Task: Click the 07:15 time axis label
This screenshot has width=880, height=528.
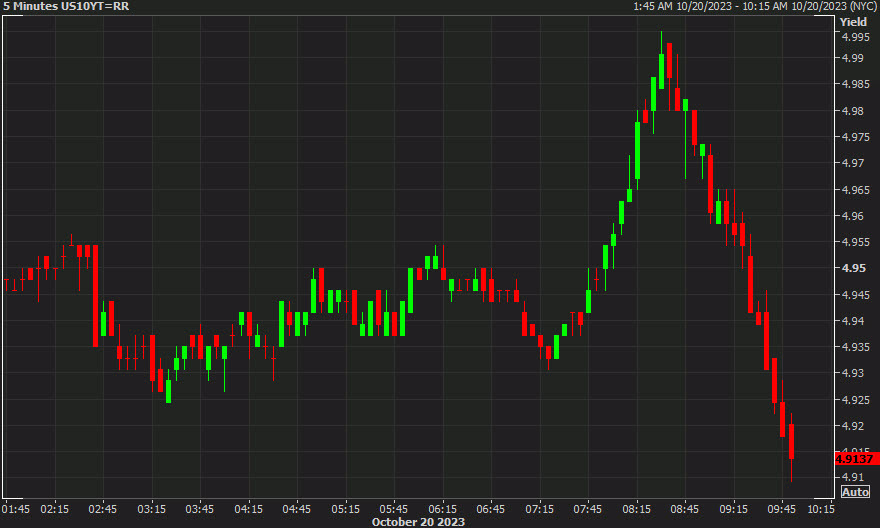Action: [540, 509]
